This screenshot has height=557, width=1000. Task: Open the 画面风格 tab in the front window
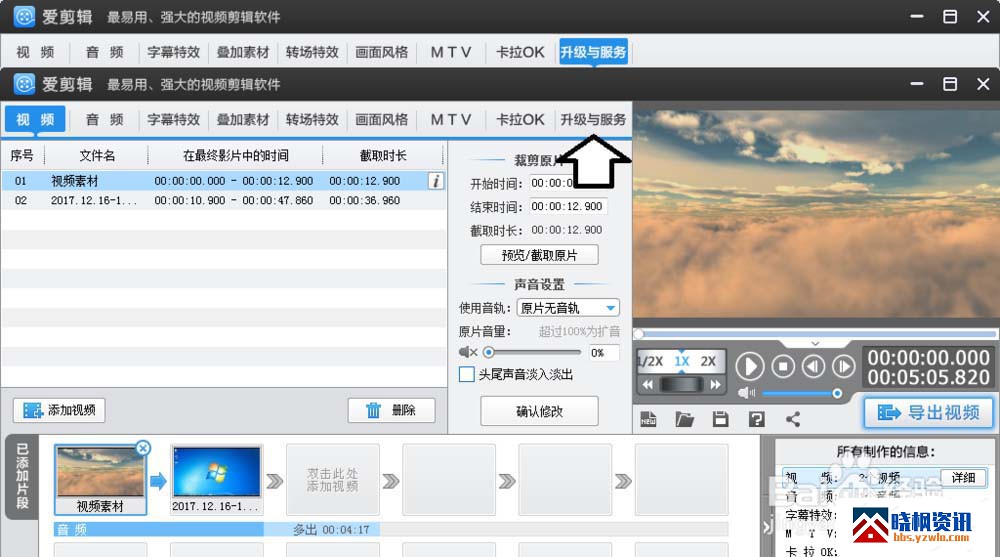tap(381, 119)
